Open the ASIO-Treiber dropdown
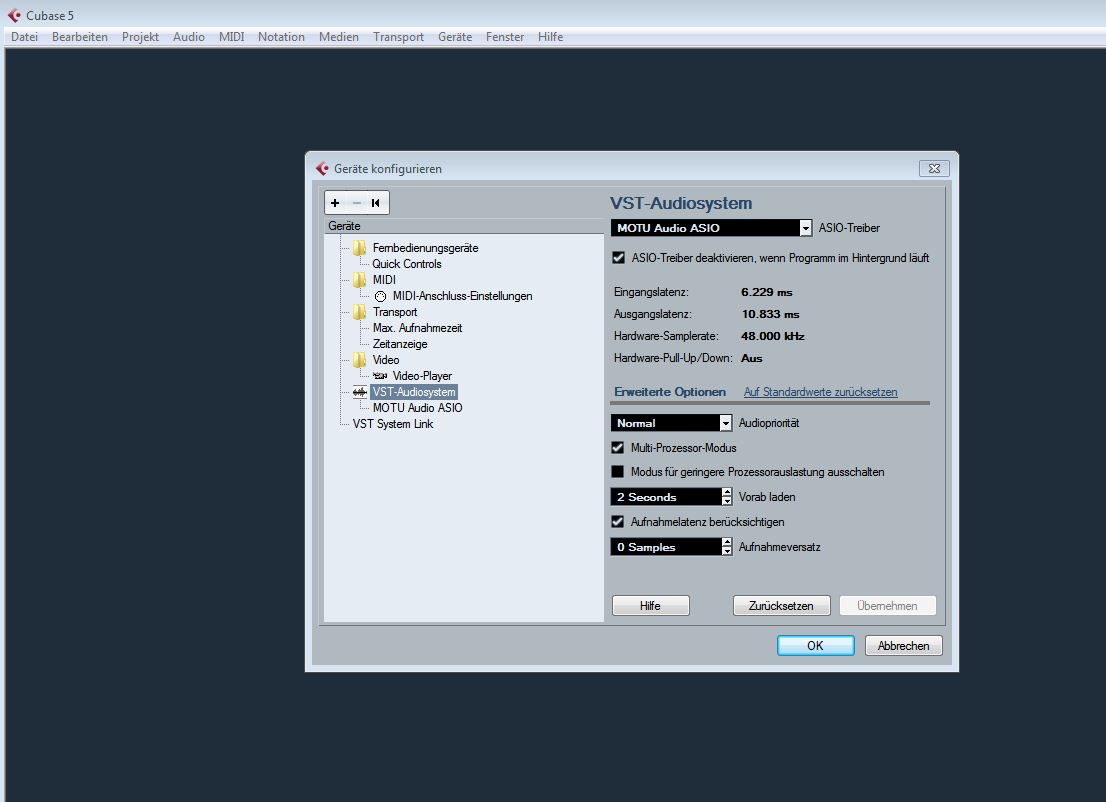 tap(806, 228)
